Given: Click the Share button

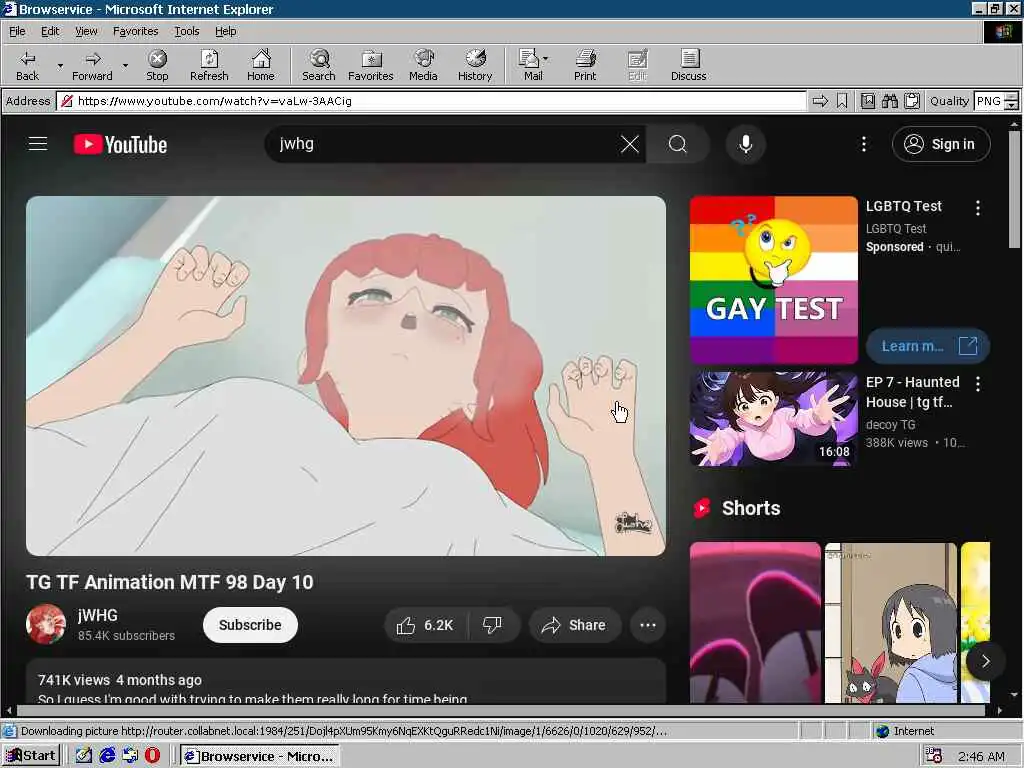Looking at the screenshot, I should (x=574, y=625).
